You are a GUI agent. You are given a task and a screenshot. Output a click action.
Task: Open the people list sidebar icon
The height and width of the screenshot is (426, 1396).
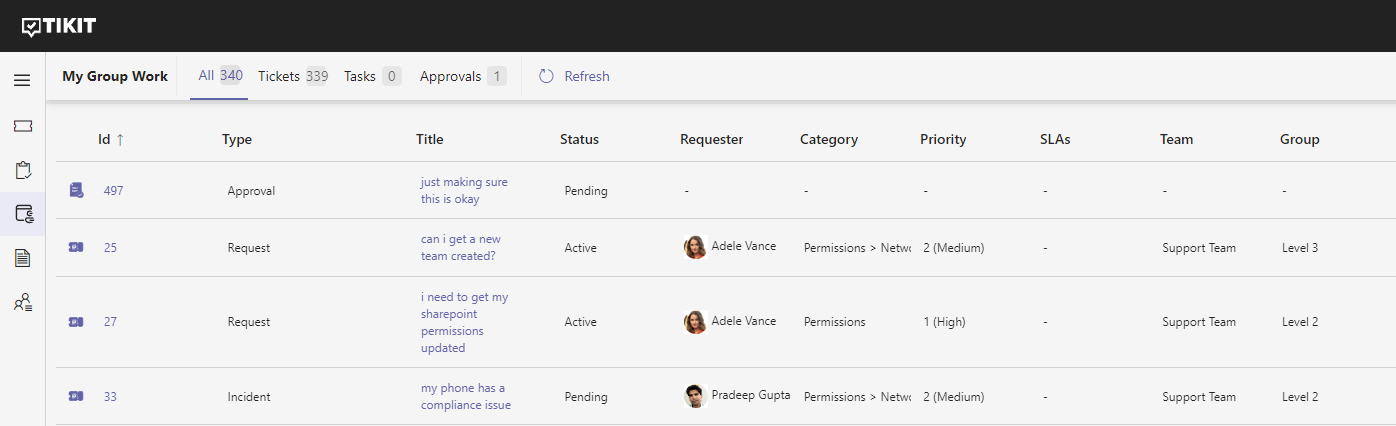click(x=22, y=302)
